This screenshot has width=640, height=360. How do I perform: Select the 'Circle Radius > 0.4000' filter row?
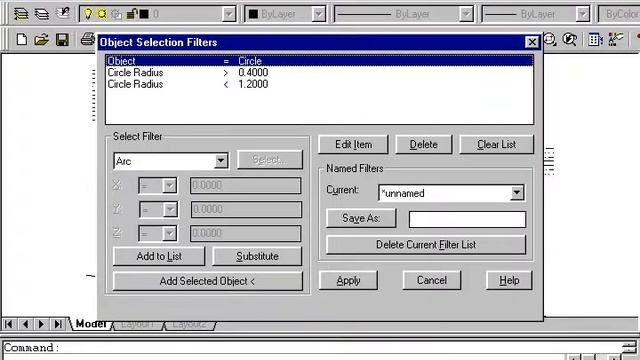pos(319,73)
